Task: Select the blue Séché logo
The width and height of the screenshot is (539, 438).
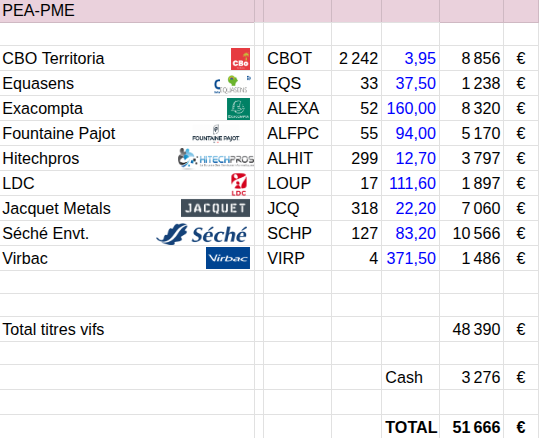Action: pos(202,234)
